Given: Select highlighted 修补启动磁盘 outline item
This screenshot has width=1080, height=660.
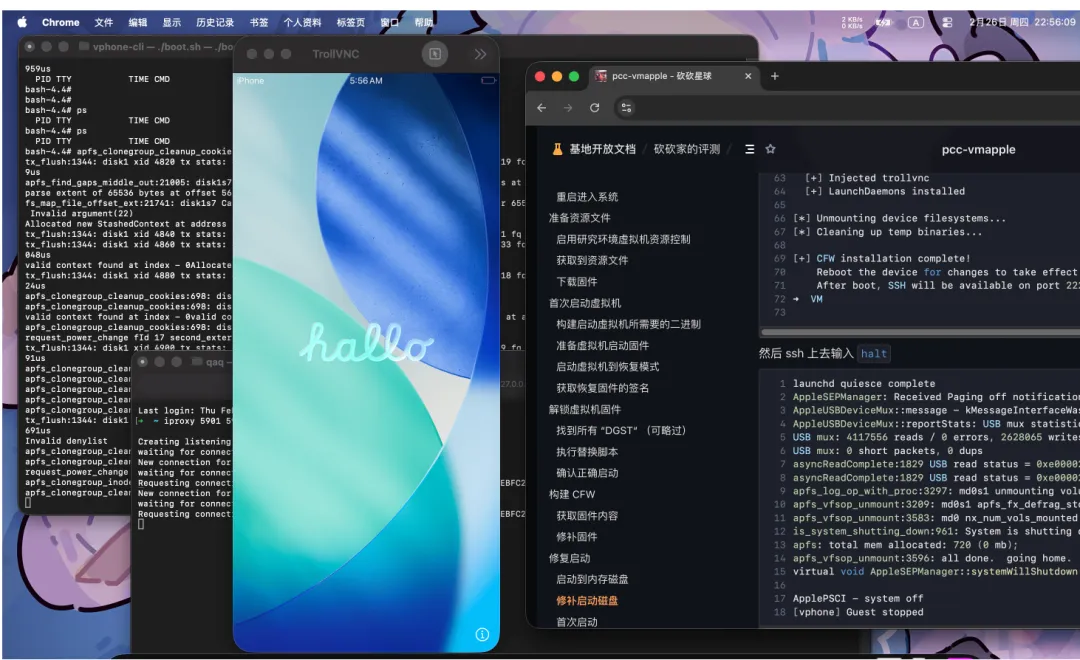Looking at the screenshot, I should pyautogui.click(x=587, y=601).
